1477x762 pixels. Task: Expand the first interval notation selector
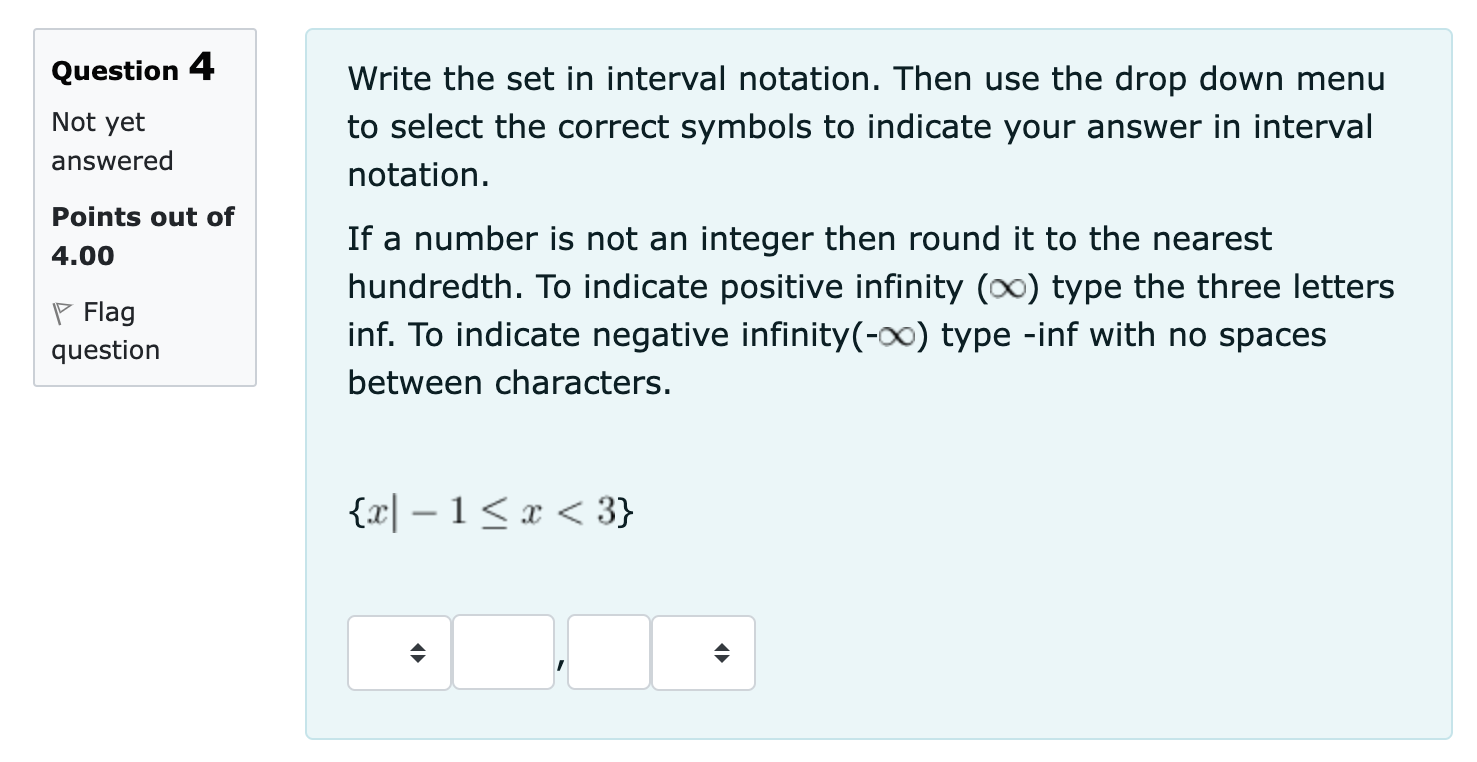[x=398, y=653]
